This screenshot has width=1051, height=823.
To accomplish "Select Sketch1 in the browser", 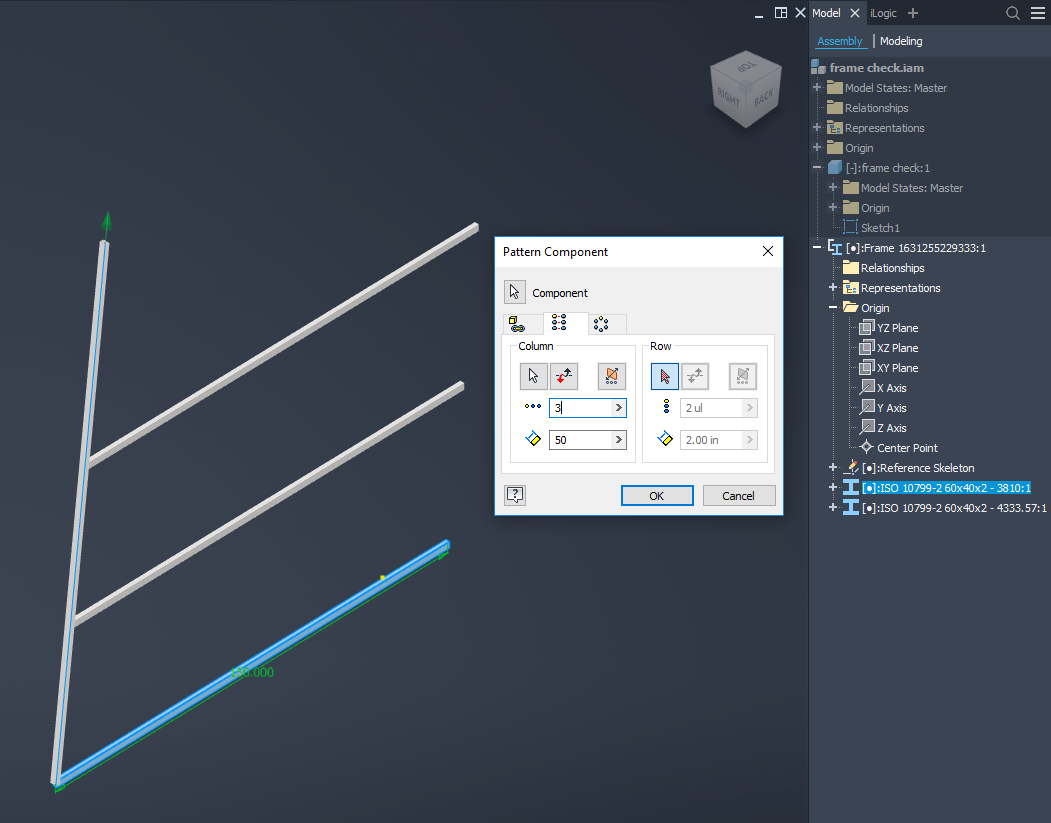I will [x=880, y=228].
